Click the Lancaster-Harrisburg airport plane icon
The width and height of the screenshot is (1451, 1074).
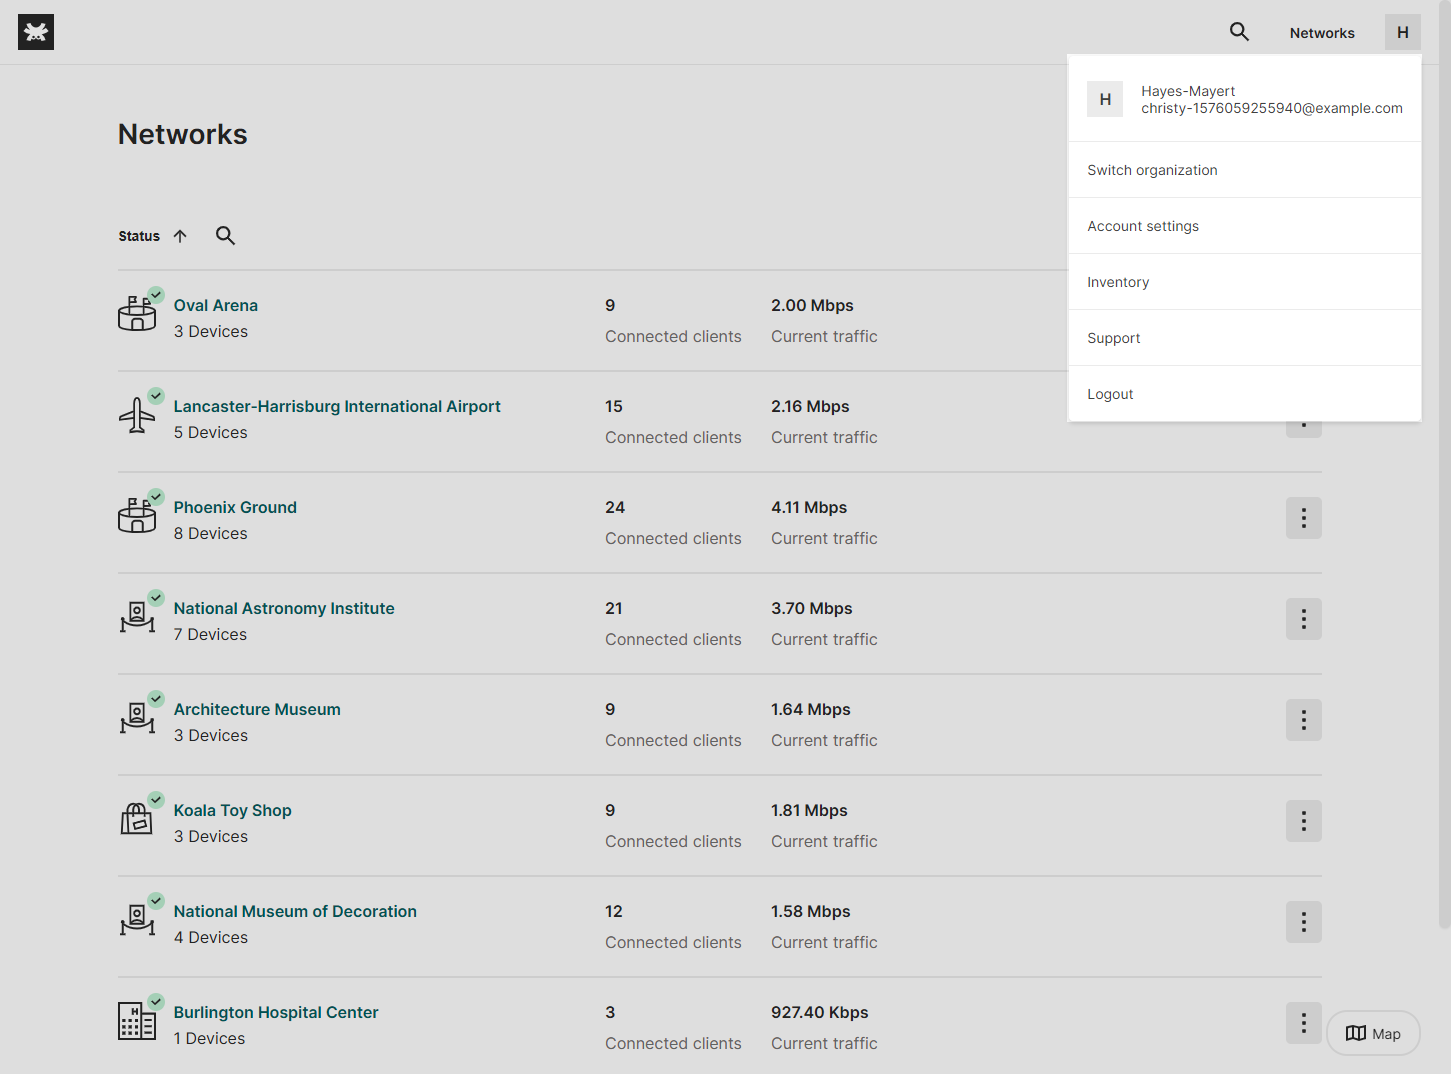[137, 415]
